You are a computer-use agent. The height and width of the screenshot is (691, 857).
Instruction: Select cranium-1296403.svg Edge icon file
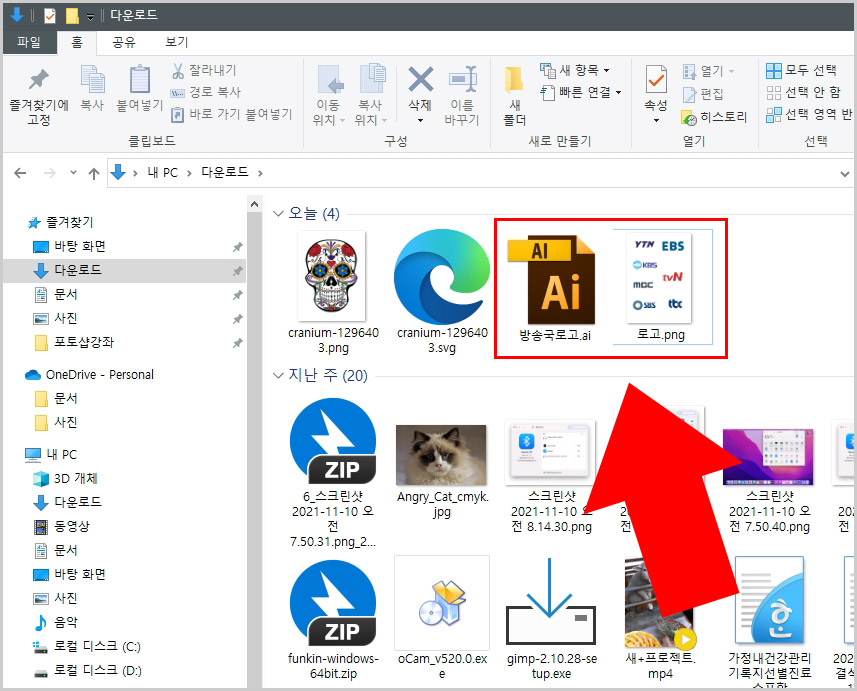pos(442,276)
